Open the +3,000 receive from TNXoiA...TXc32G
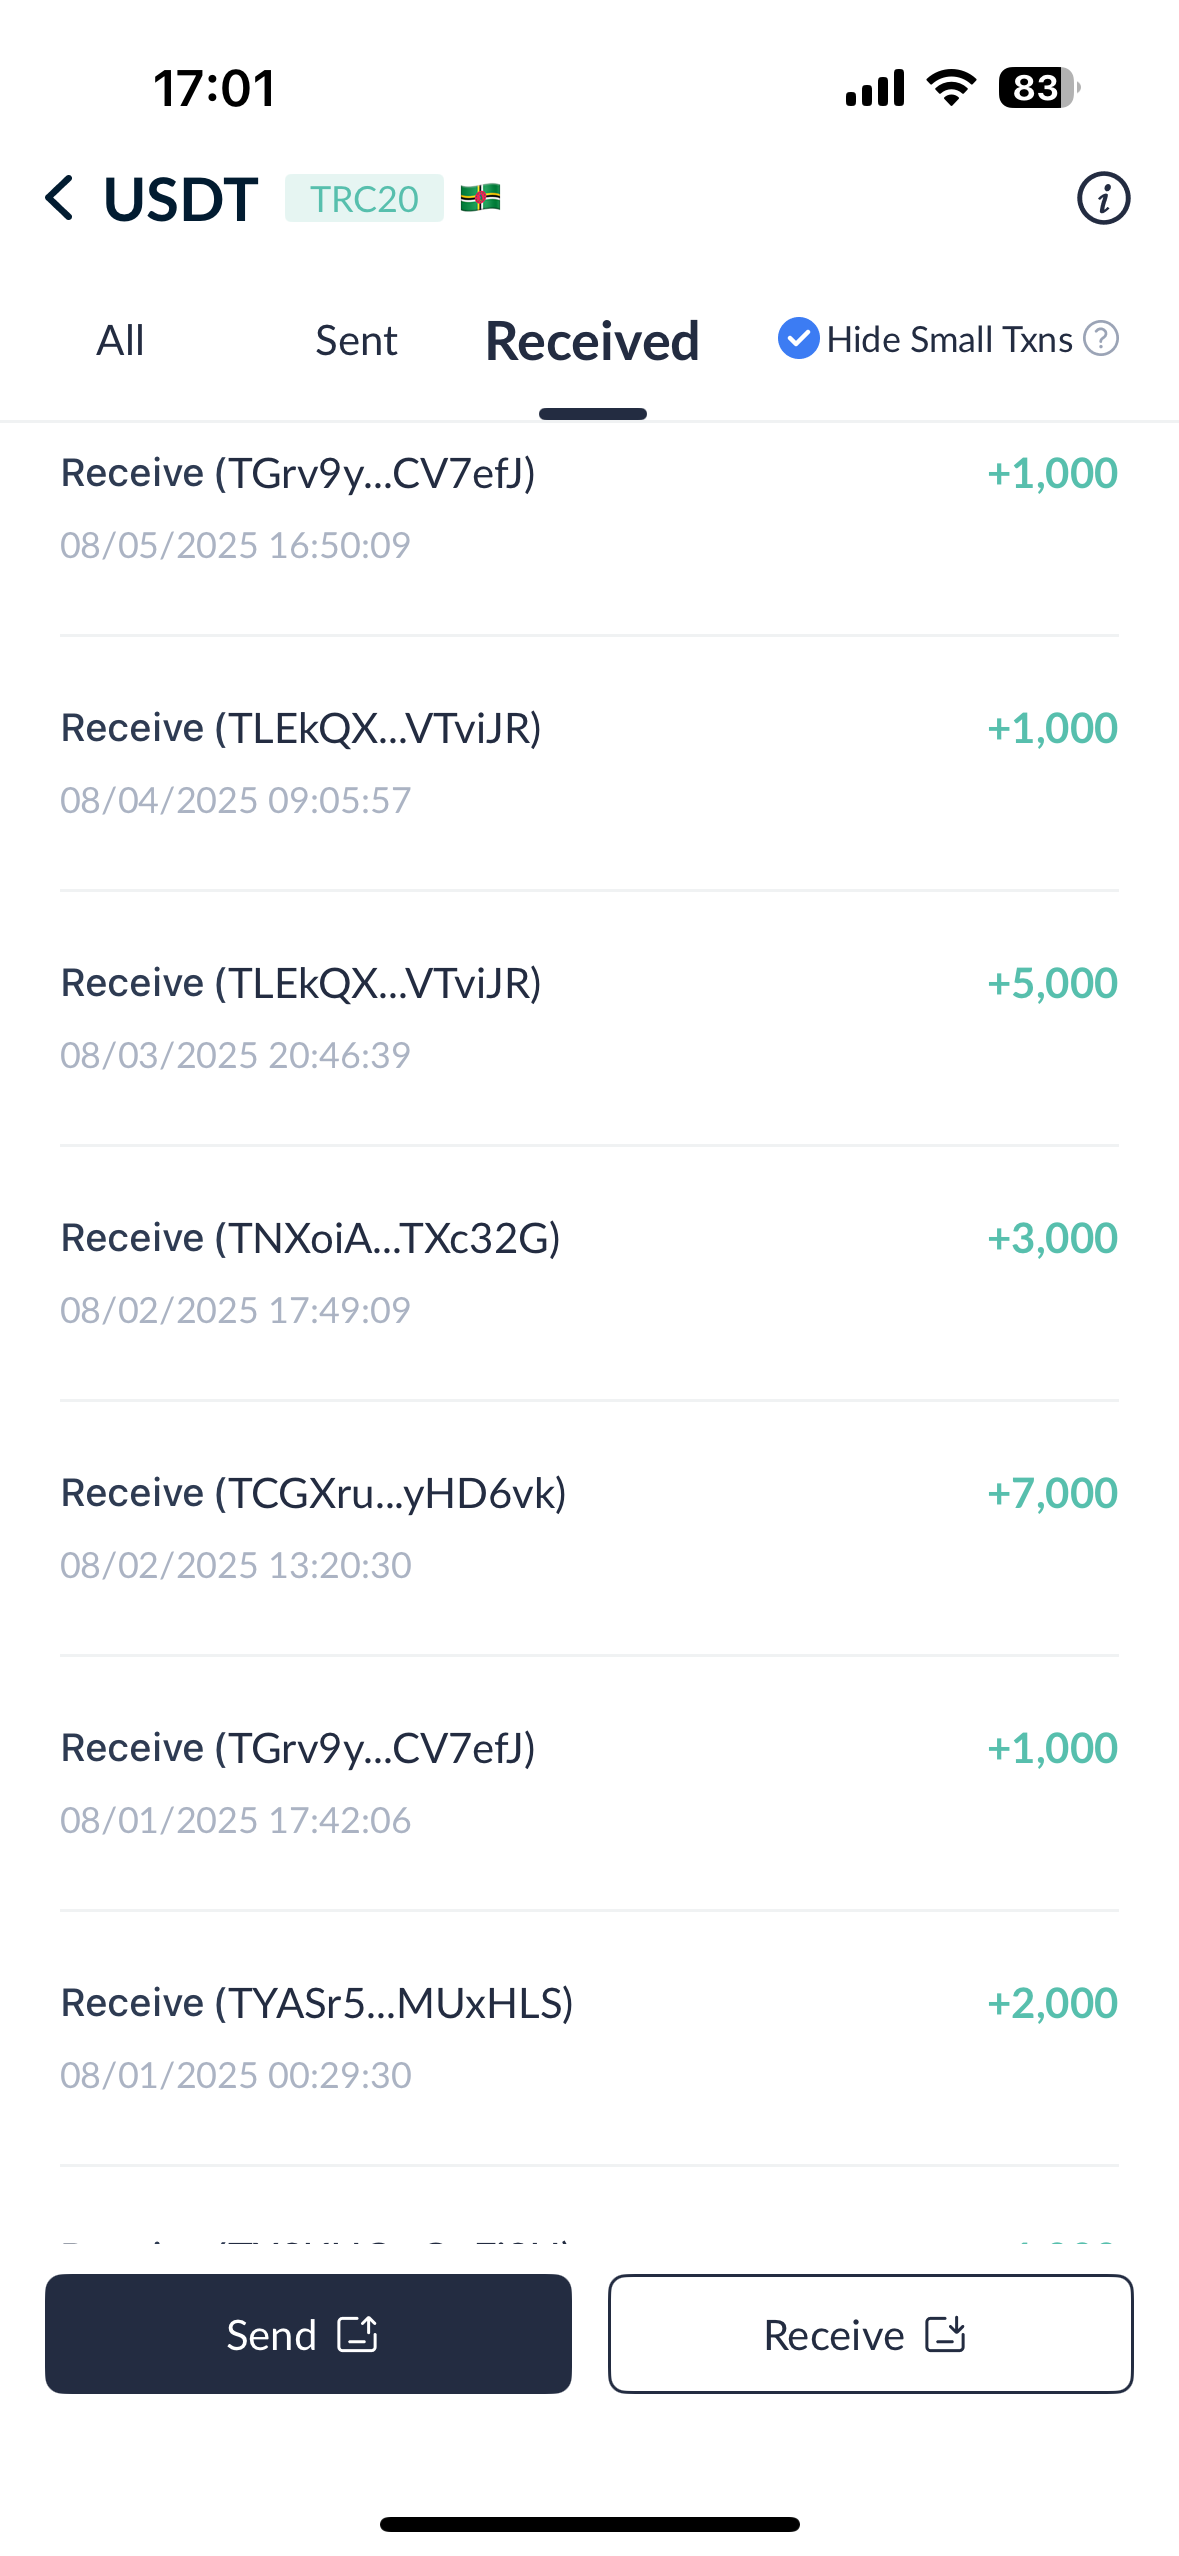 click(589, 1272)
